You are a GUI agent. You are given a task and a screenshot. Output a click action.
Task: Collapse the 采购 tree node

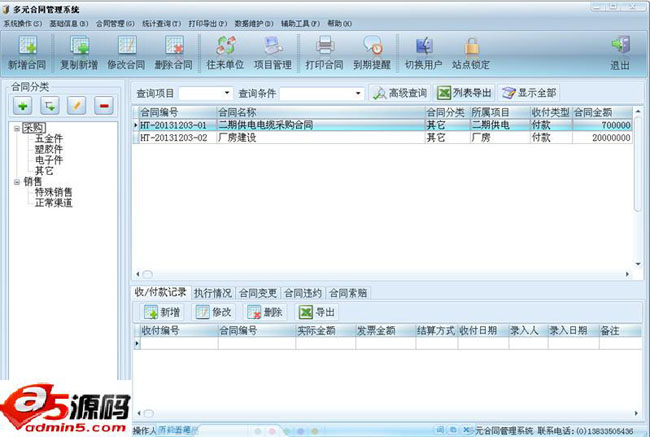17,129
